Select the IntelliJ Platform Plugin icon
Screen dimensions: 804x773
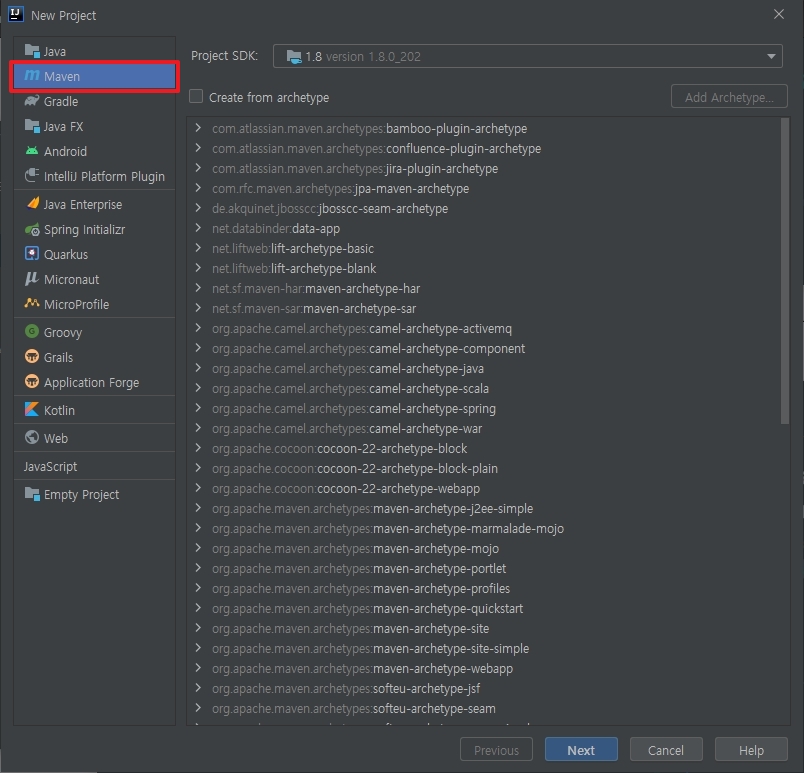(x=32, y=176)
